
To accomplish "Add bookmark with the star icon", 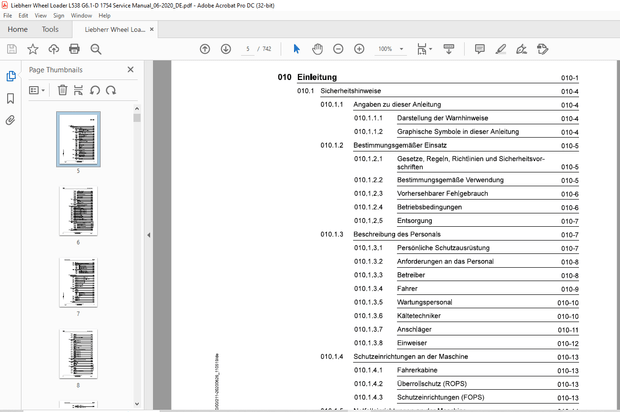I will [33, 49].
